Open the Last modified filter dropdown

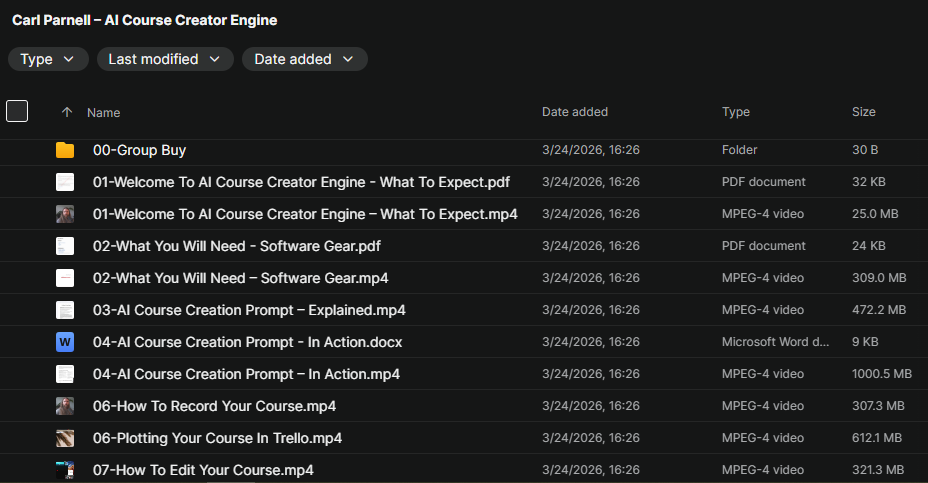(165, 59)
